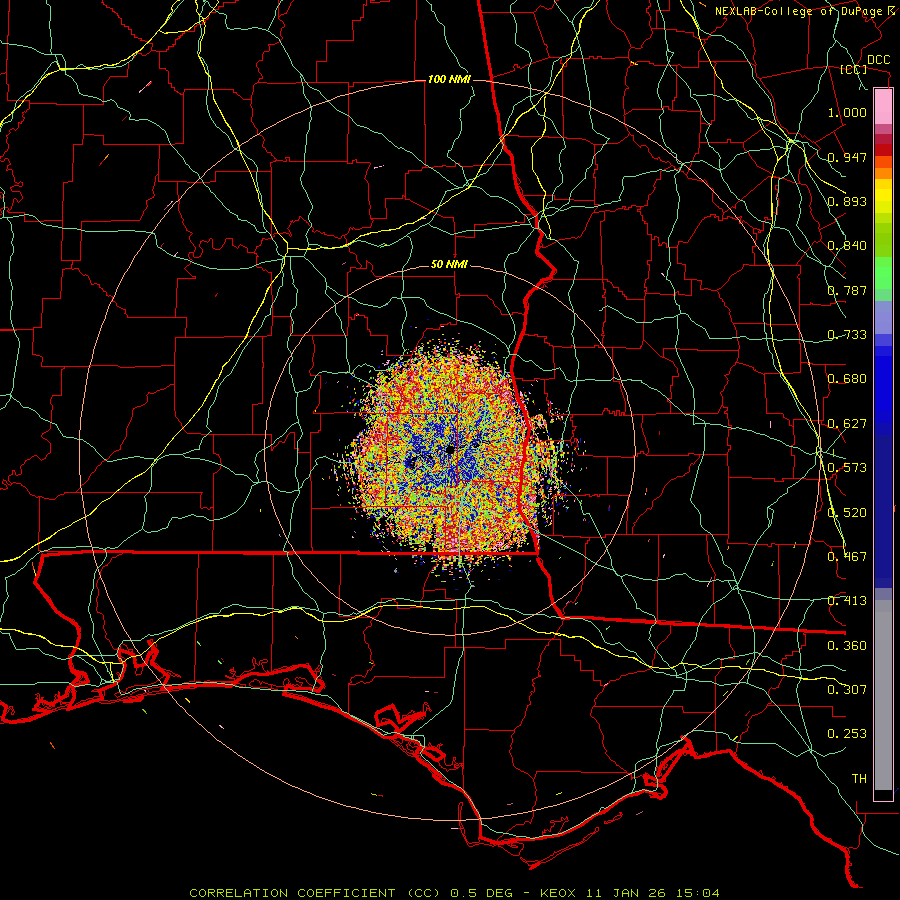Viewport: 900px width, 900px height.
Task: Click the "CORRELATION COEFFICIENT (CC)" caption text
Action: 315,893
